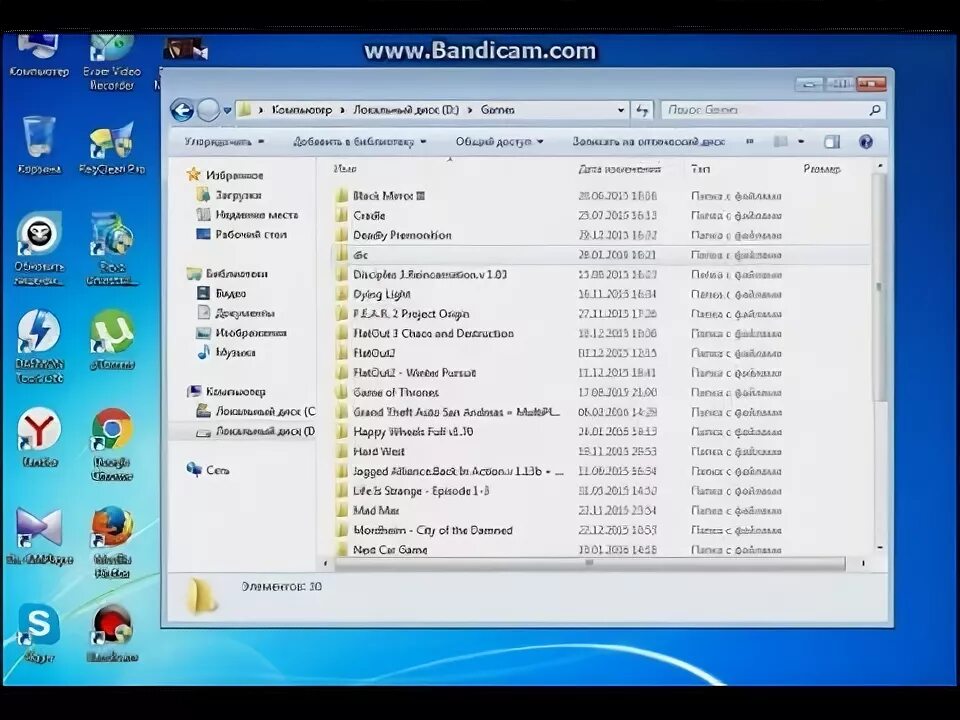The width and height of the screenshot is (960, 720).
Task: Open Share with (Общий доступ) dropdown
Action: [x=499, y=141]
